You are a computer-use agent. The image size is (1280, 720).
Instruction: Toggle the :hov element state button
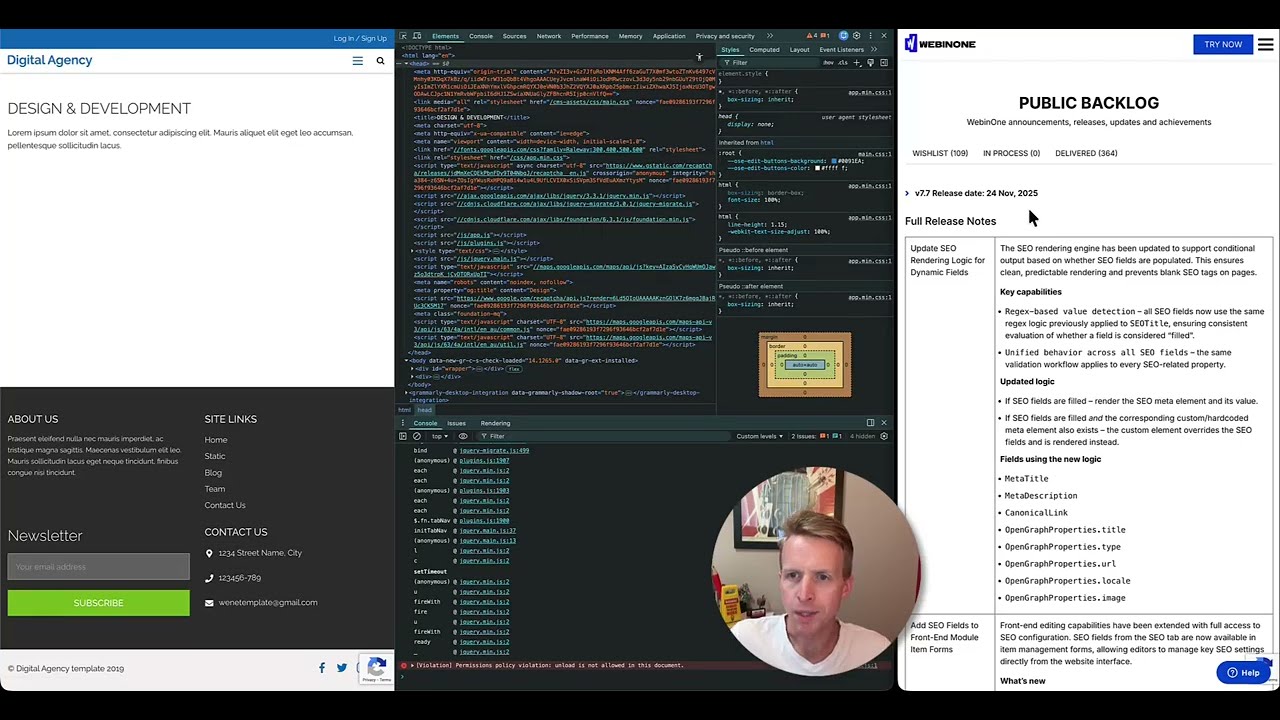coord(828,62)
